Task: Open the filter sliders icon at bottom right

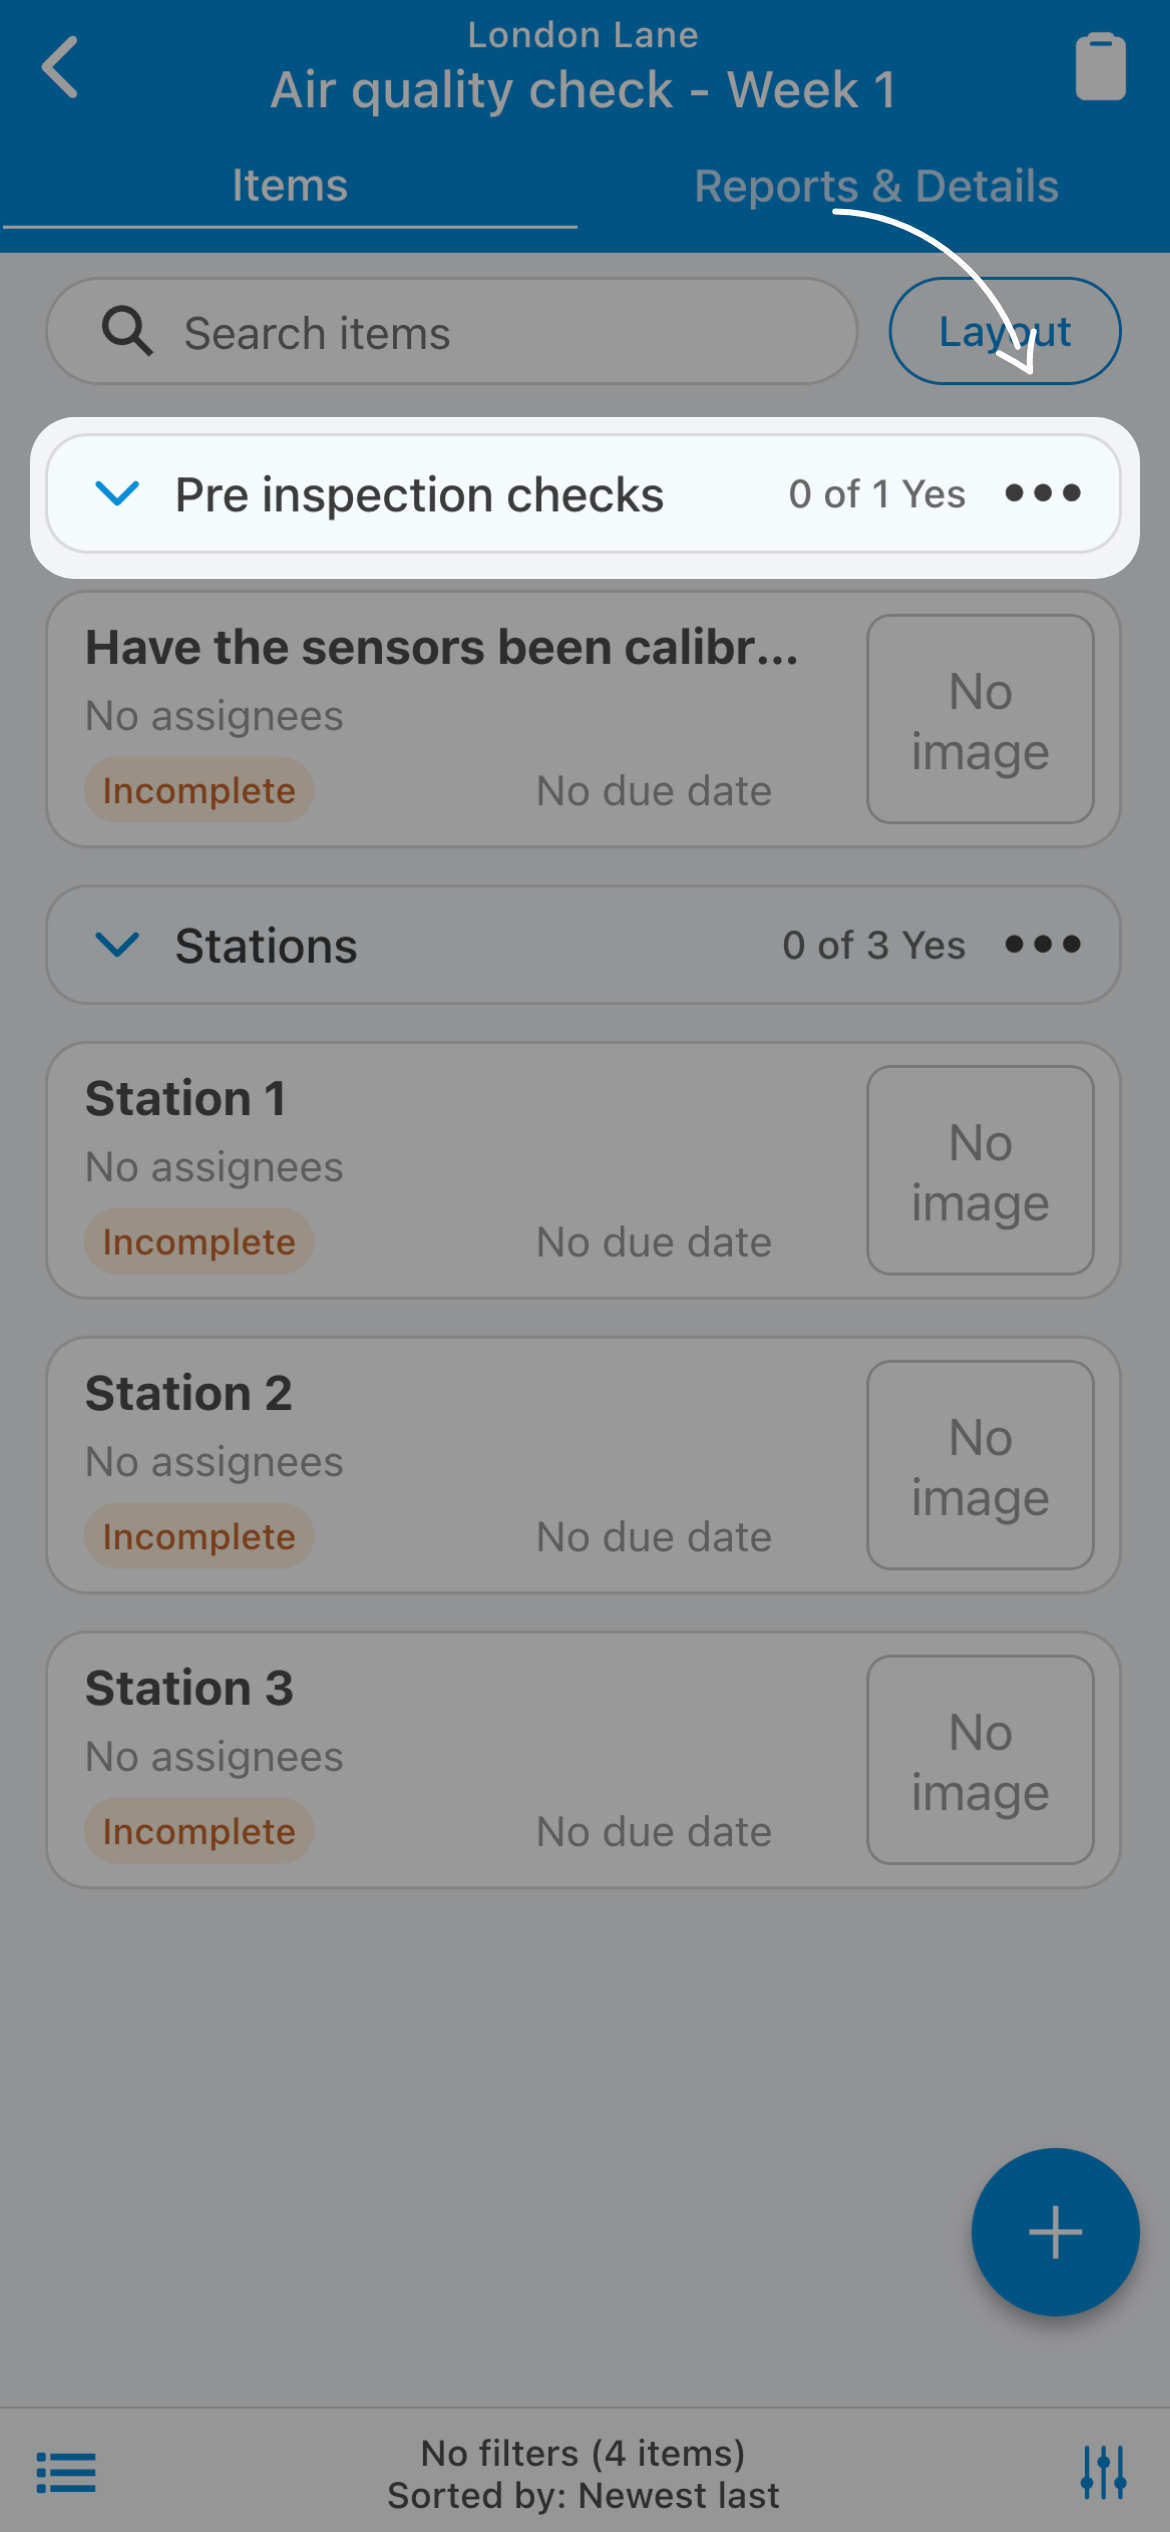Action: click(1104, 2473)
